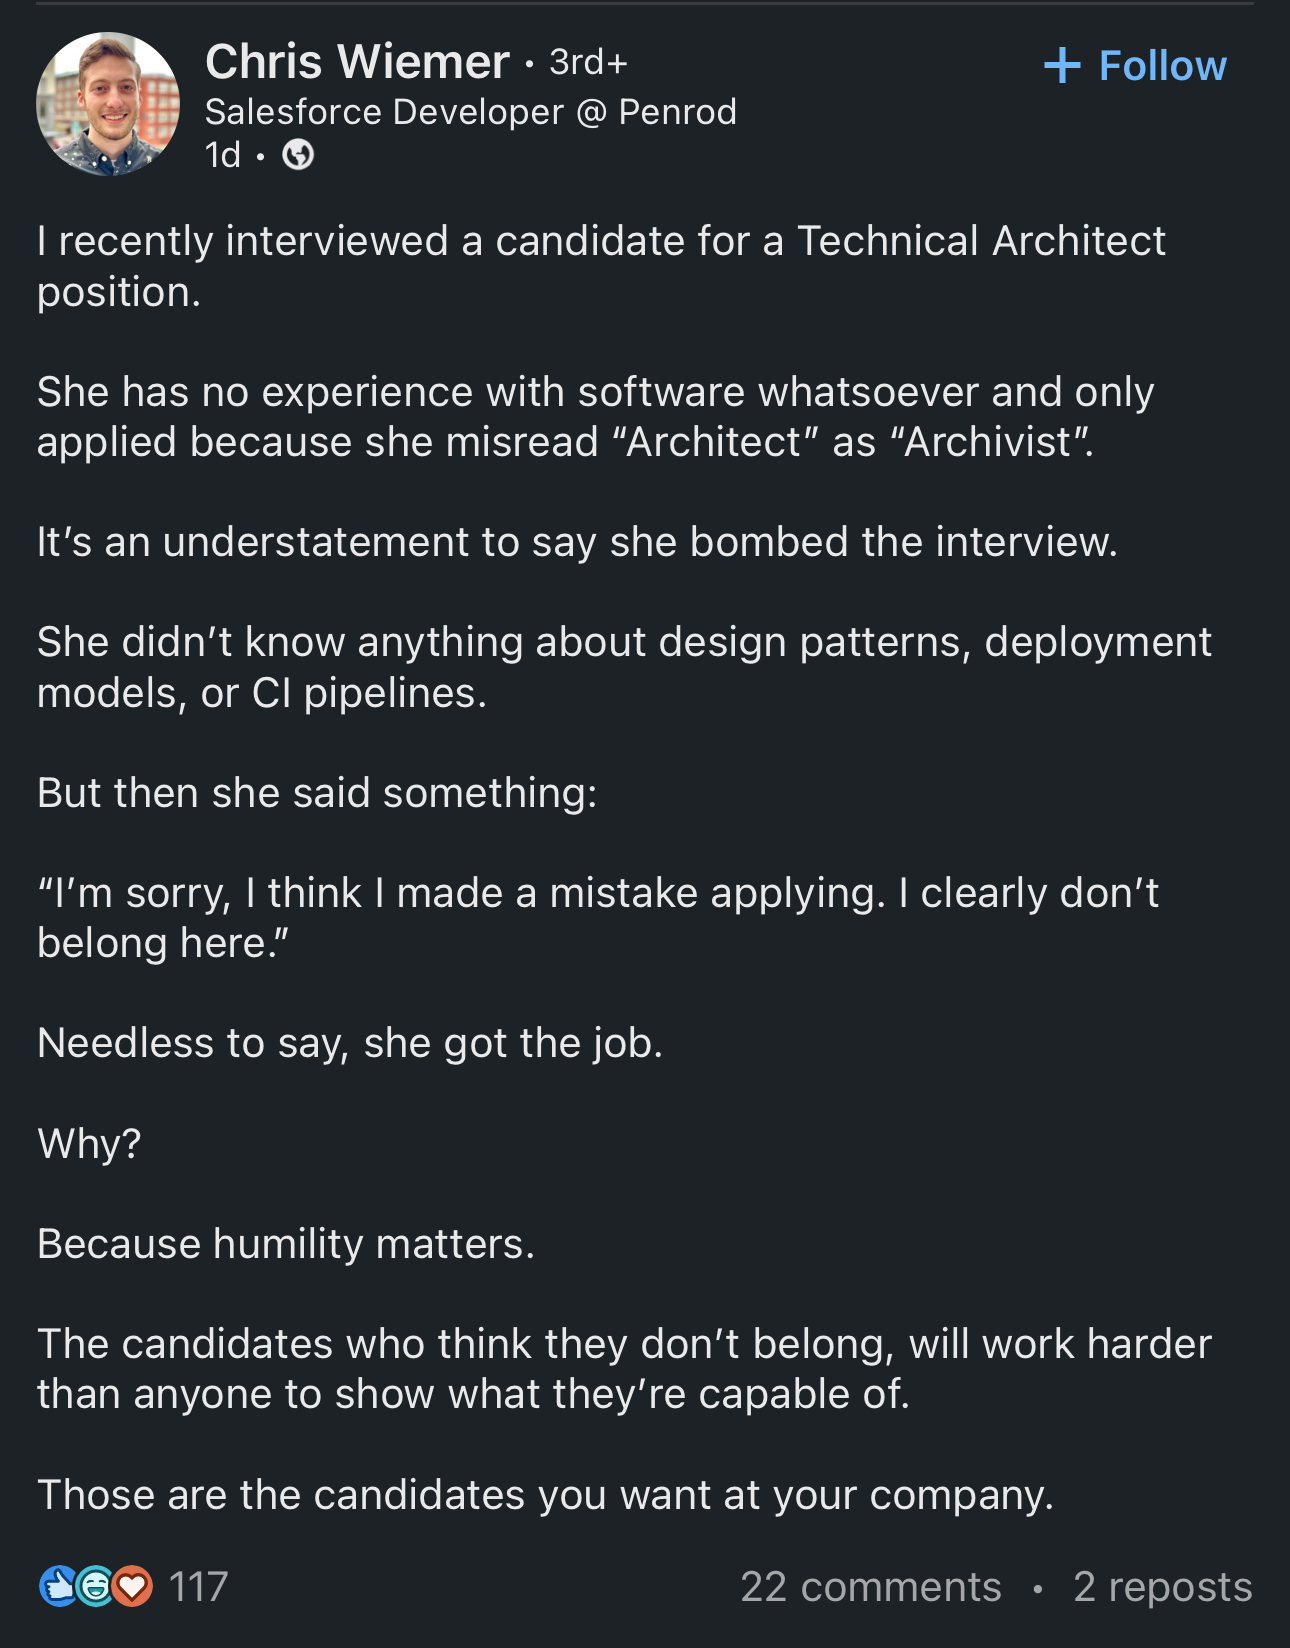The height and width of the screenshot is (1648, 1290).
Task: Click the globe public visibility icon
Action: tap(298, 155)
